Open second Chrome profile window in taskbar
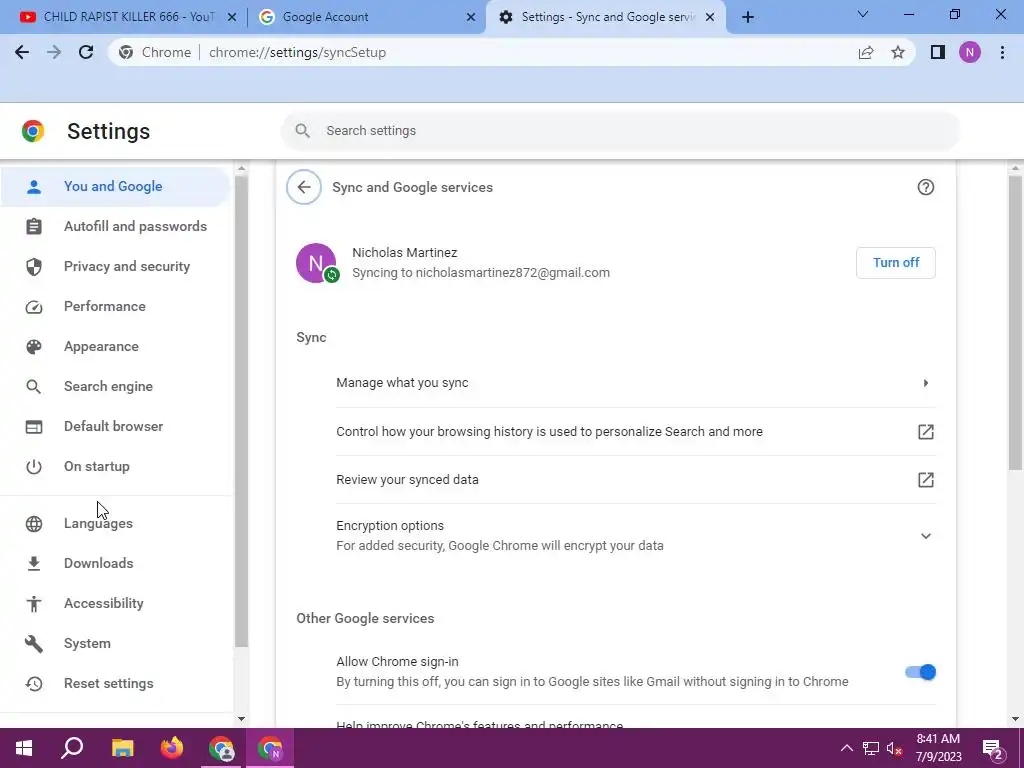The width and height of the screenshot is (1024, 768). [270, 748]
